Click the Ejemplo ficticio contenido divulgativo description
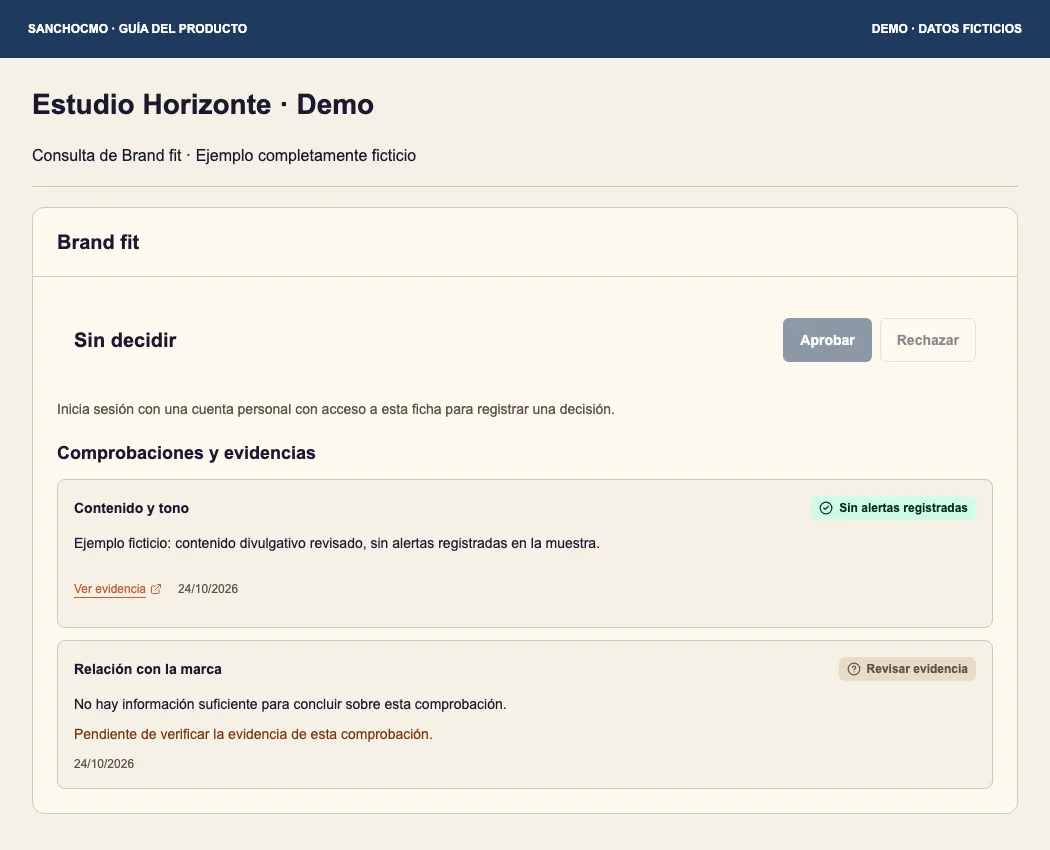1050x850 pixels. point(337,543)
